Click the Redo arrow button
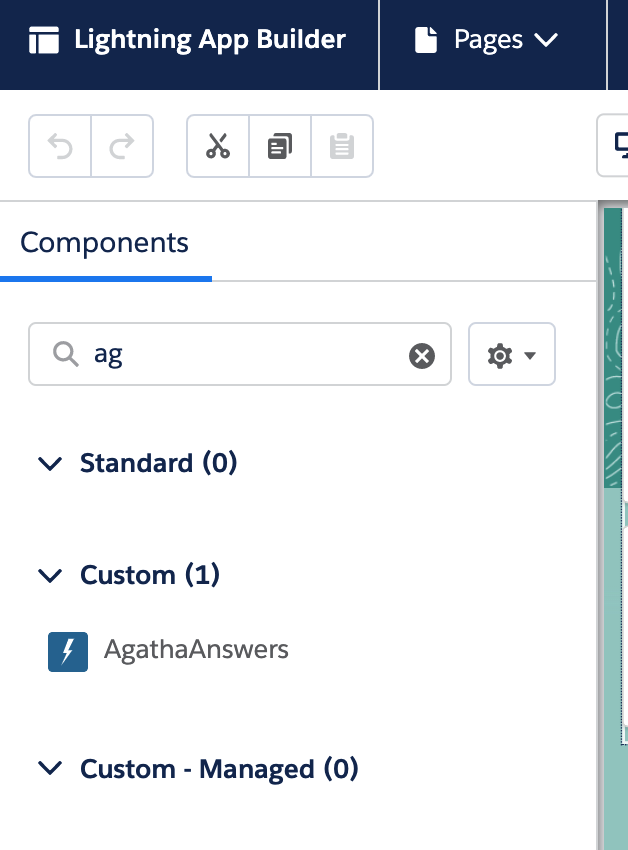This screenshot has width=628, height=850. click(x=122, y=146)
